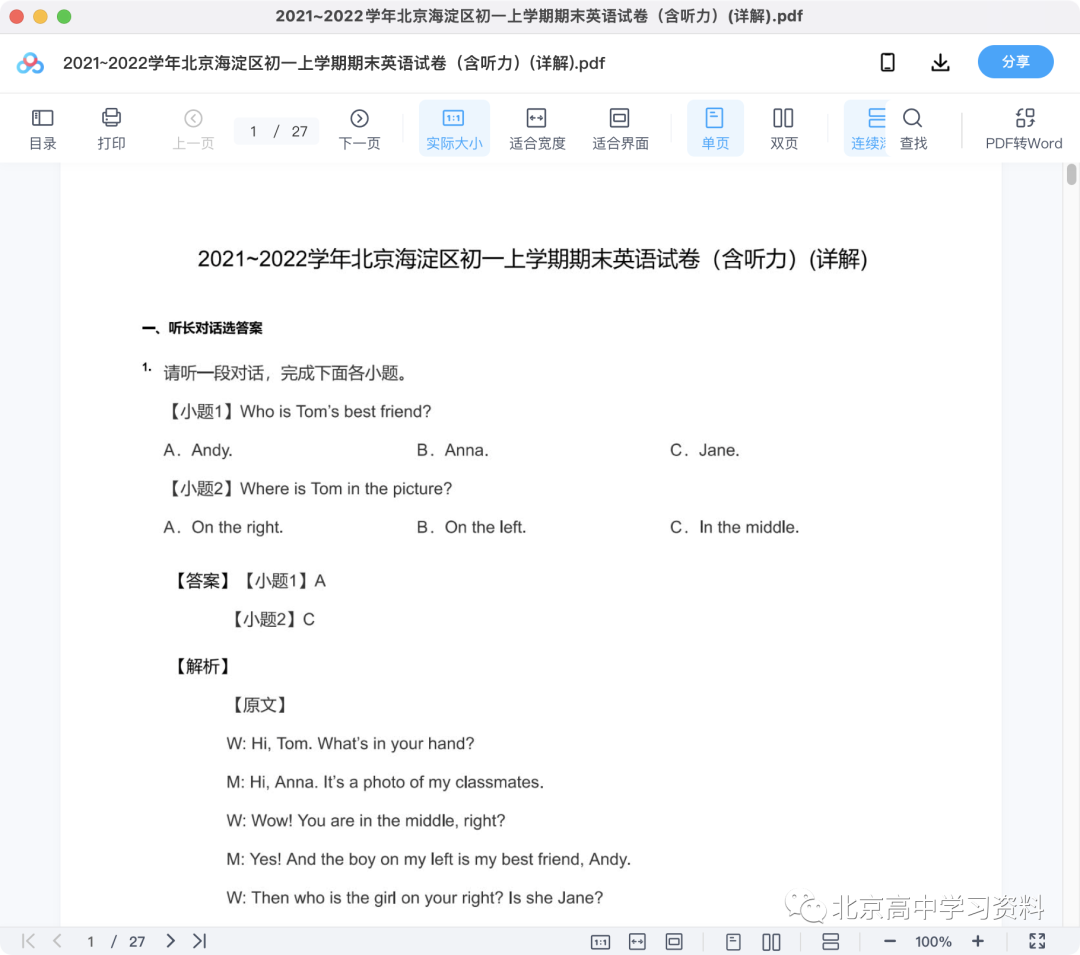Click bottom bar continuous scroll icon
The image size is (1080, 955).
[x=831, y=941]
